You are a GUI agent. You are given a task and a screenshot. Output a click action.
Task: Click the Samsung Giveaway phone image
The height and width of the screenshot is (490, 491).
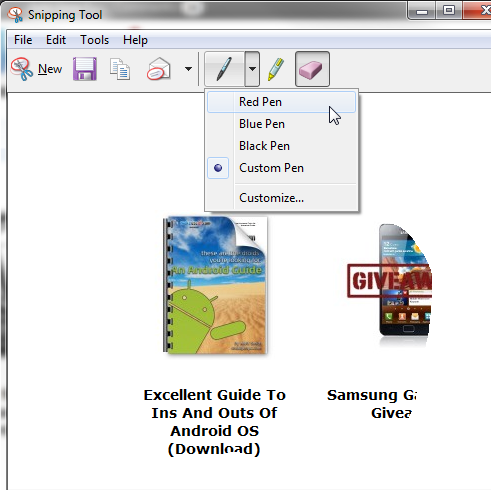389,285
